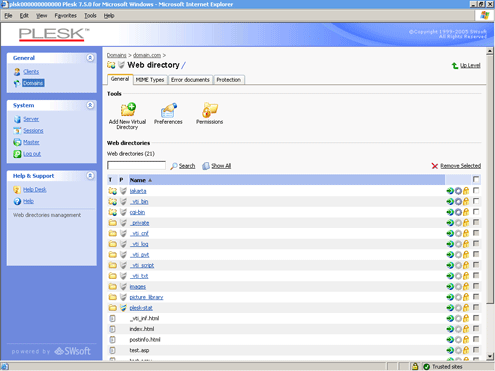Click the lock icon for index.html
Viewport: 495px width, 371px height.
(x=466, y=329)
